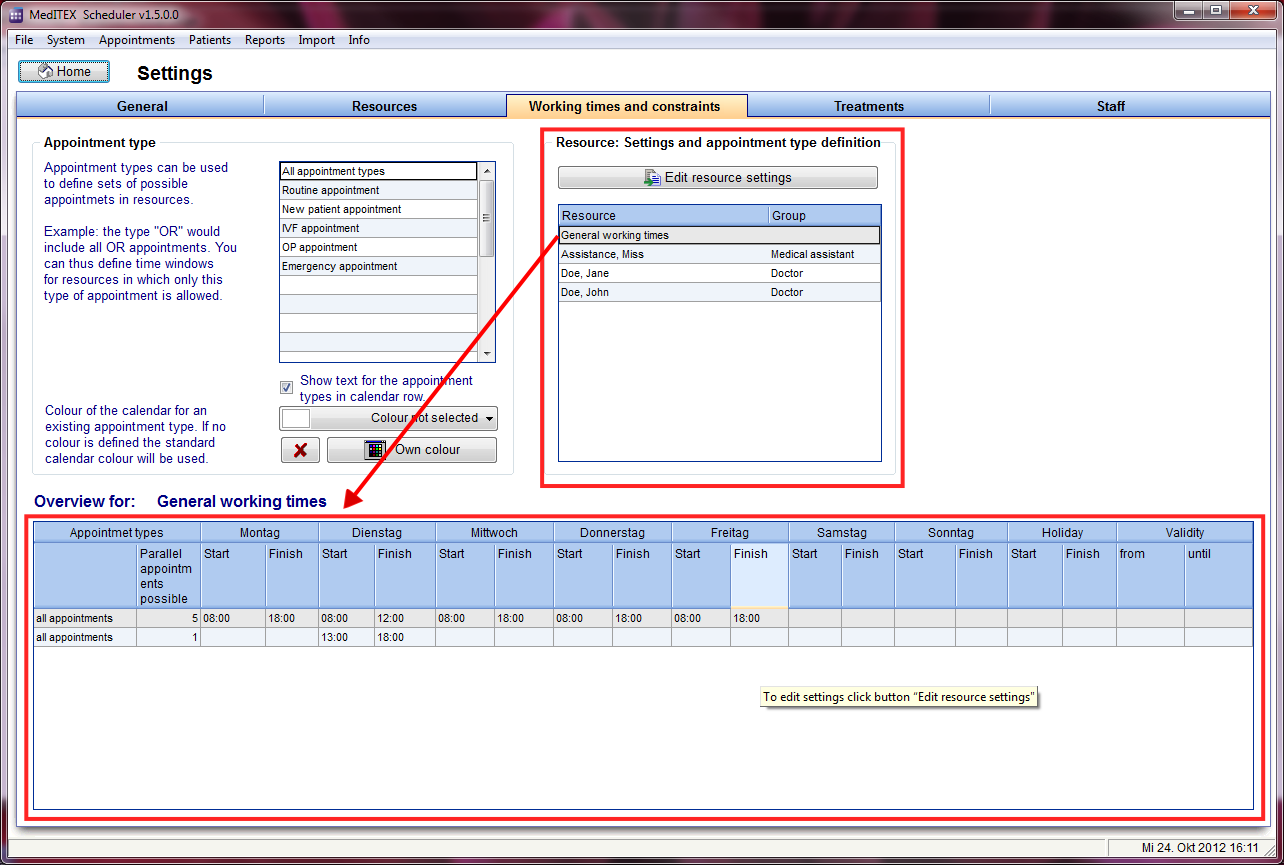This screenshot has width=1284, height=865.
Task: Select Doe, John resource row
Action: coord(720,292)
